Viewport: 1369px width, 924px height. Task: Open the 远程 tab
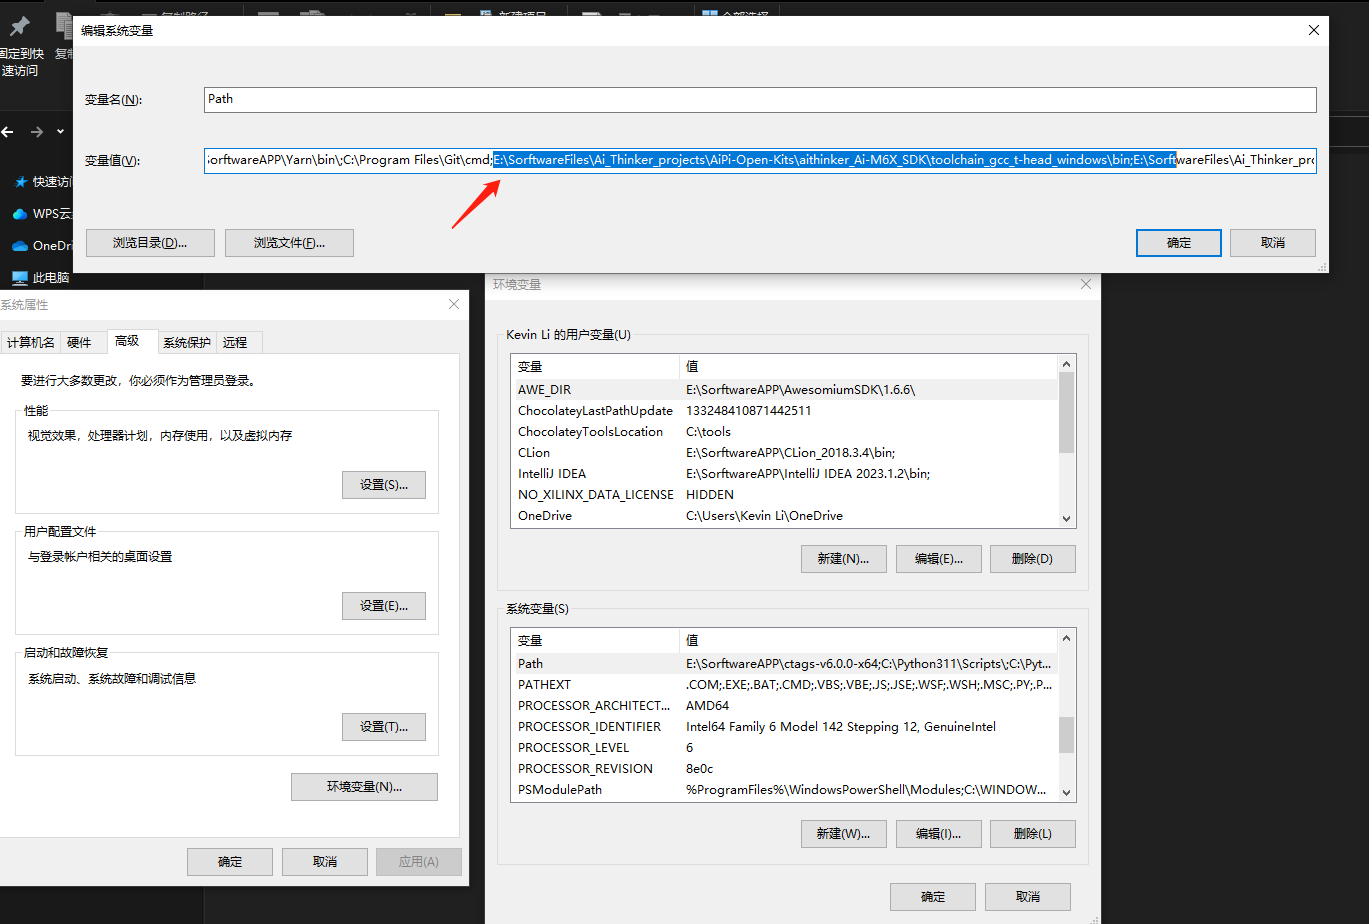click(x=235, y=342)
